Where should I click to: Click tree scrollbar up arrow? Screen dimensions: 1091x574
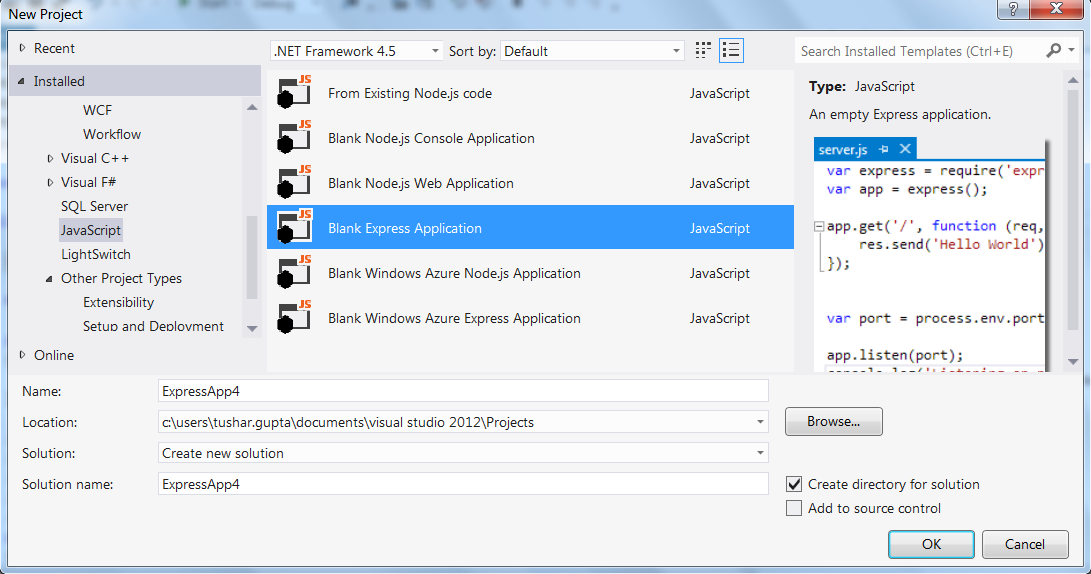click(252, 107)
